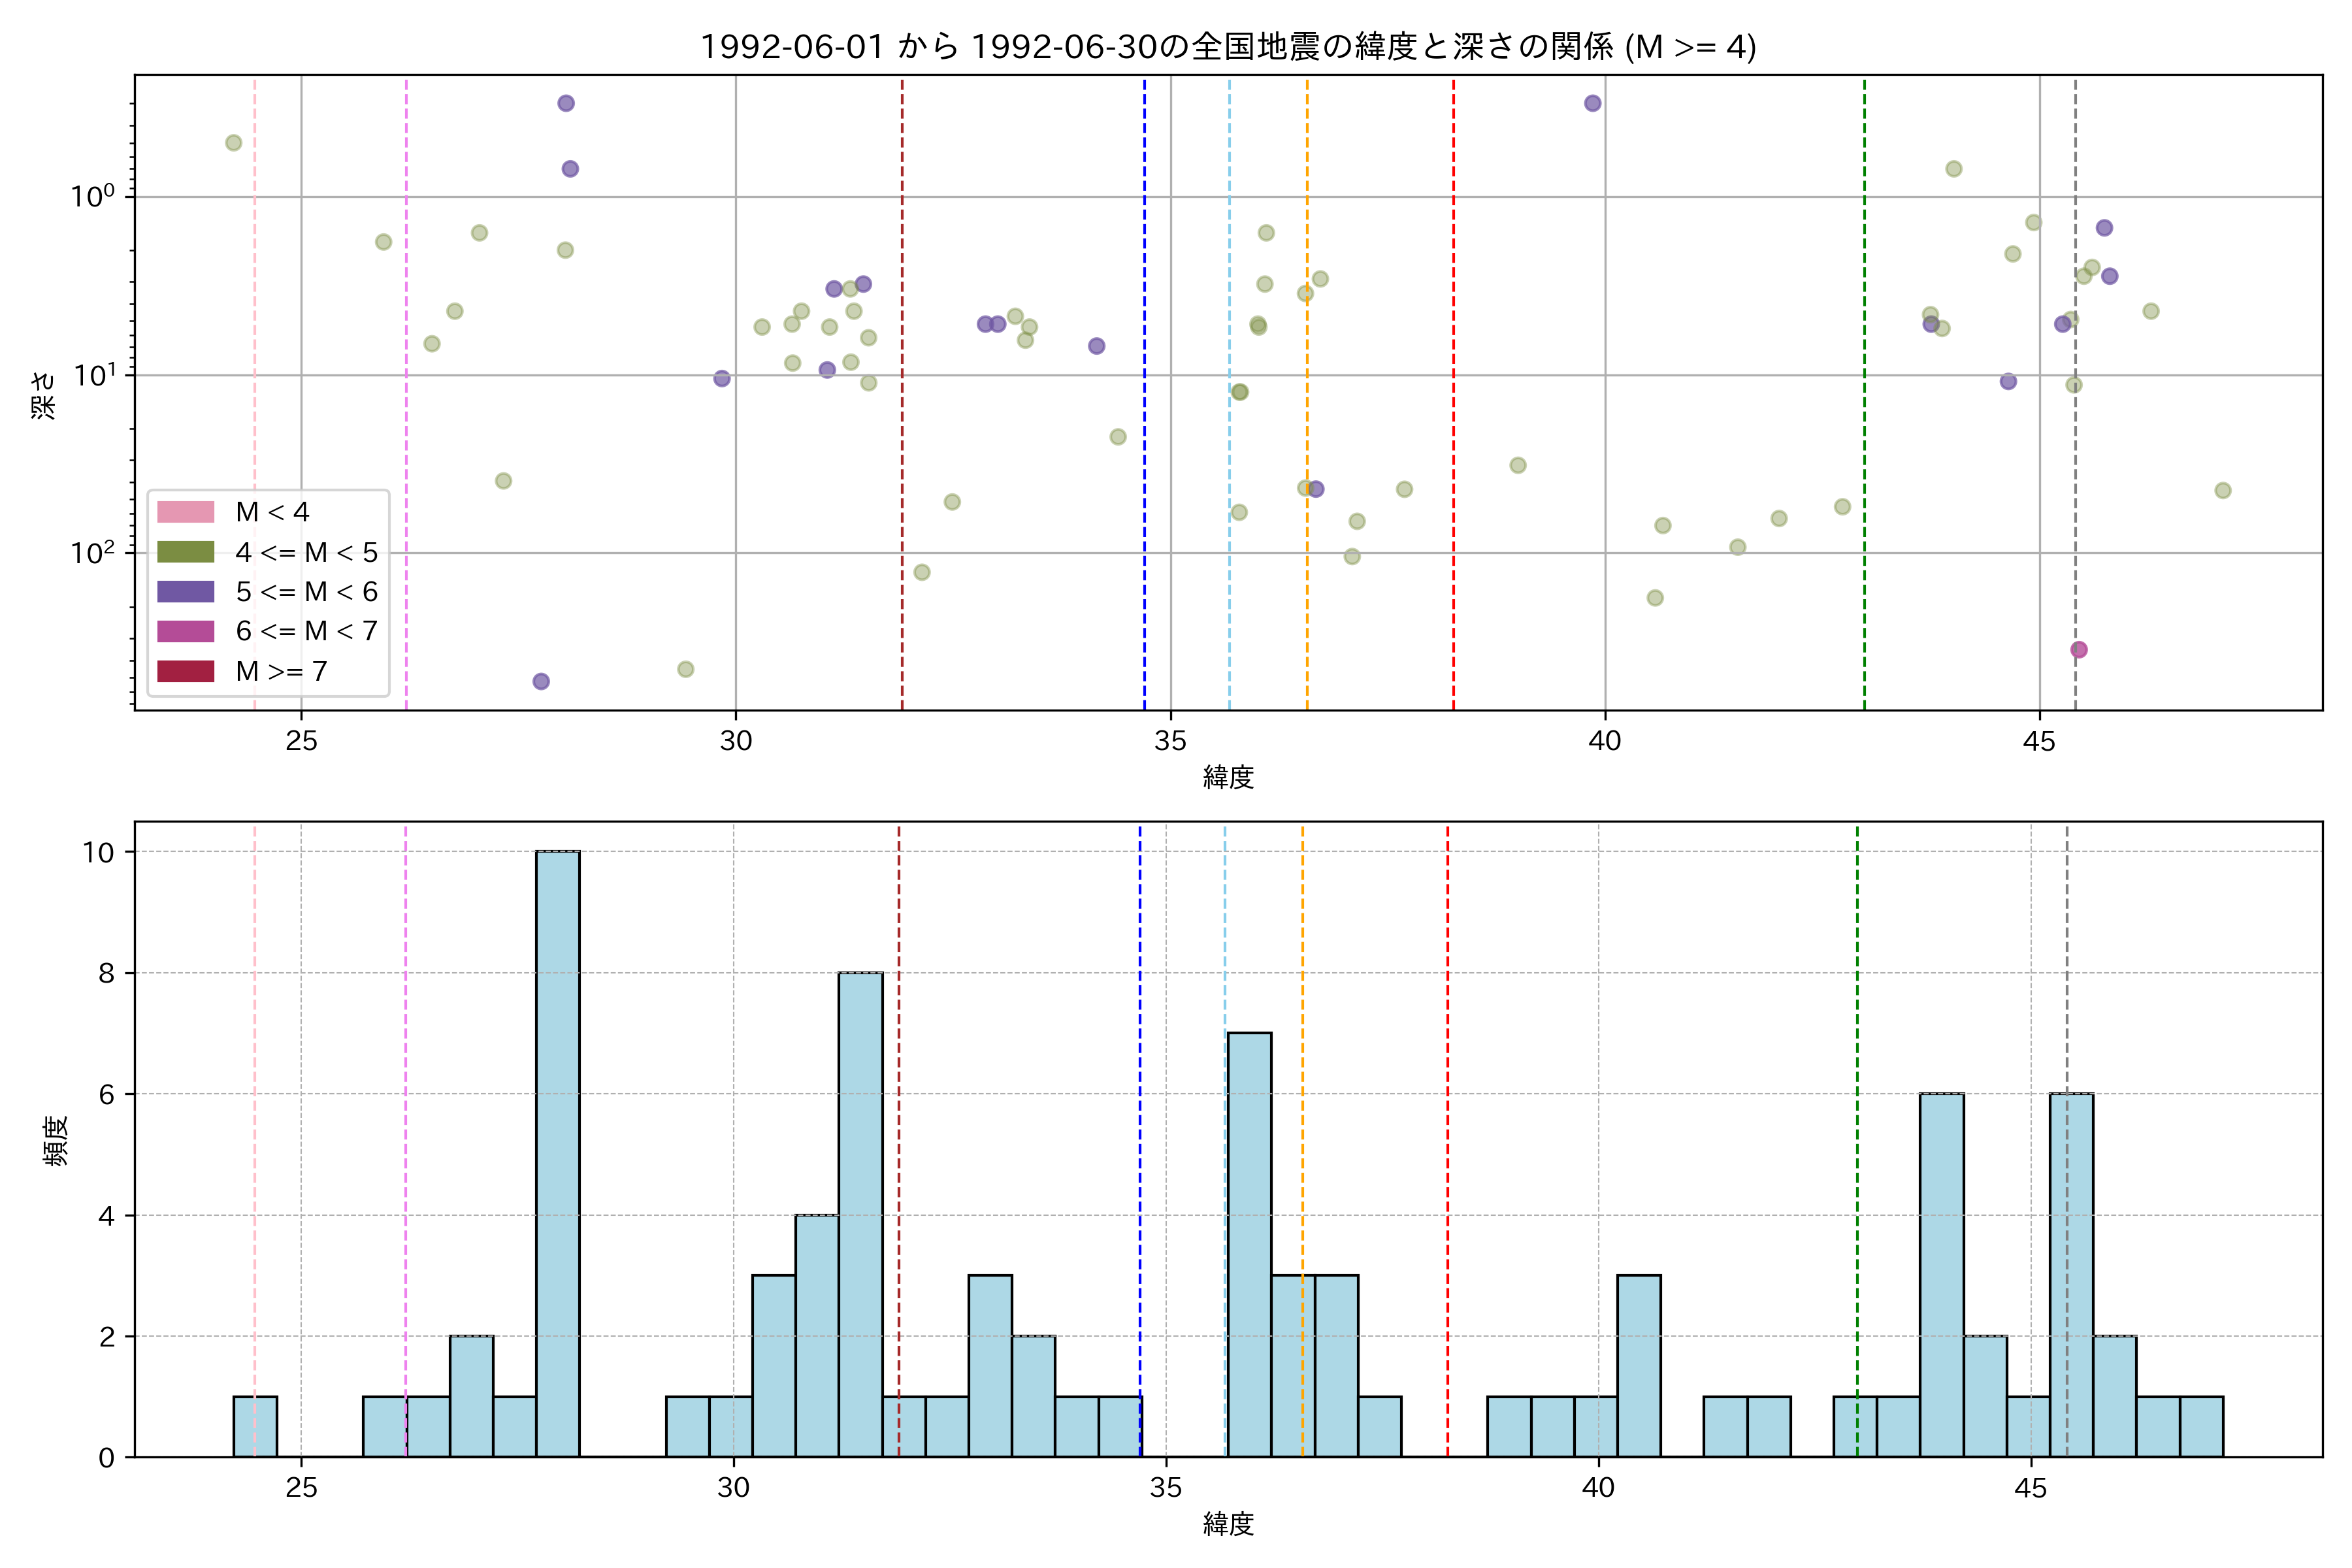Click the green 4 <= M < 5 swatch
This screenshot has height=1568, width=2352.
(x=185, y=552)
